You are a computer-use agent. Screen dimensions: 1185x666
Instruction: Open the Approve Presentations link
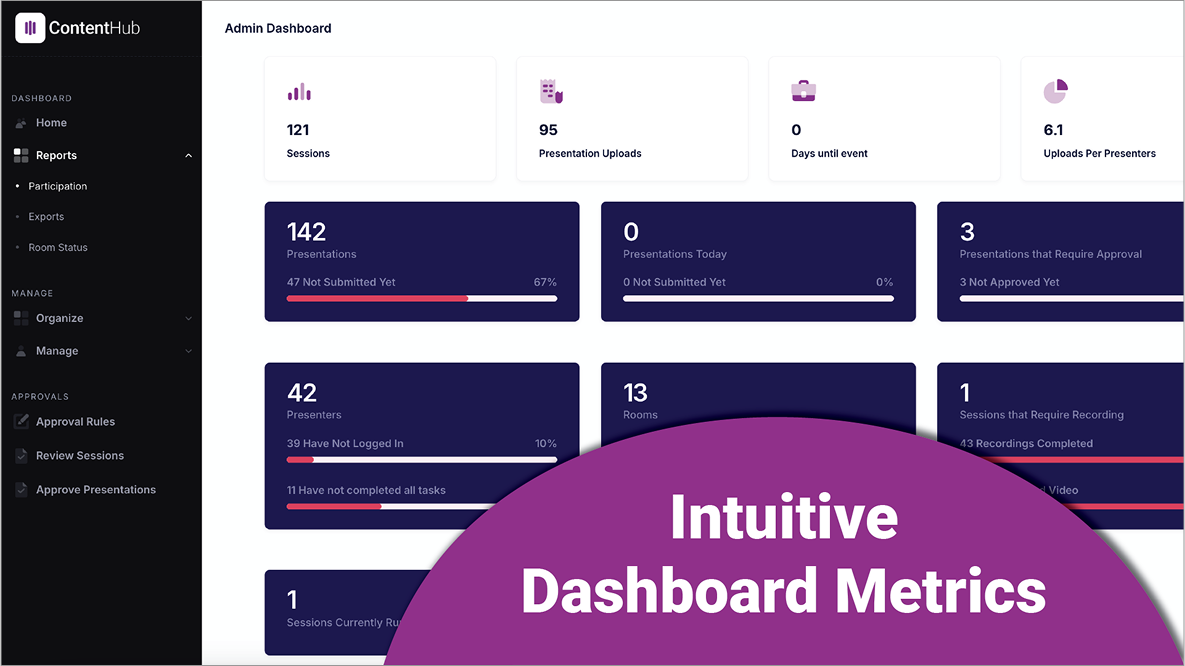96,490
